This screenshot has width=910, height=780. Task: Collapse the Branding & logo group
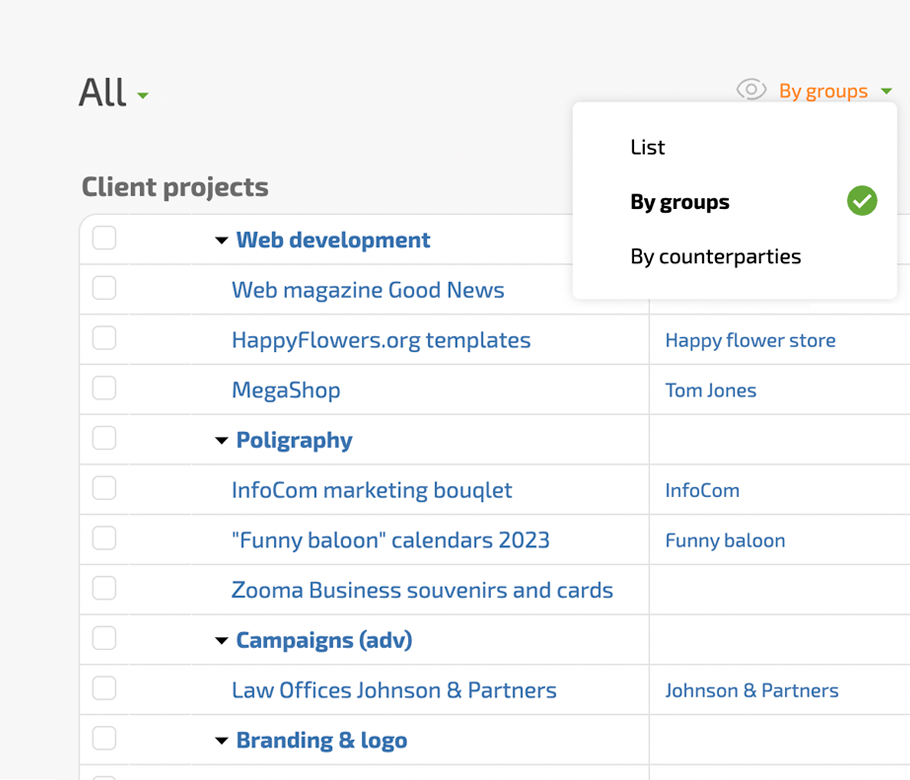coord(222,741)
